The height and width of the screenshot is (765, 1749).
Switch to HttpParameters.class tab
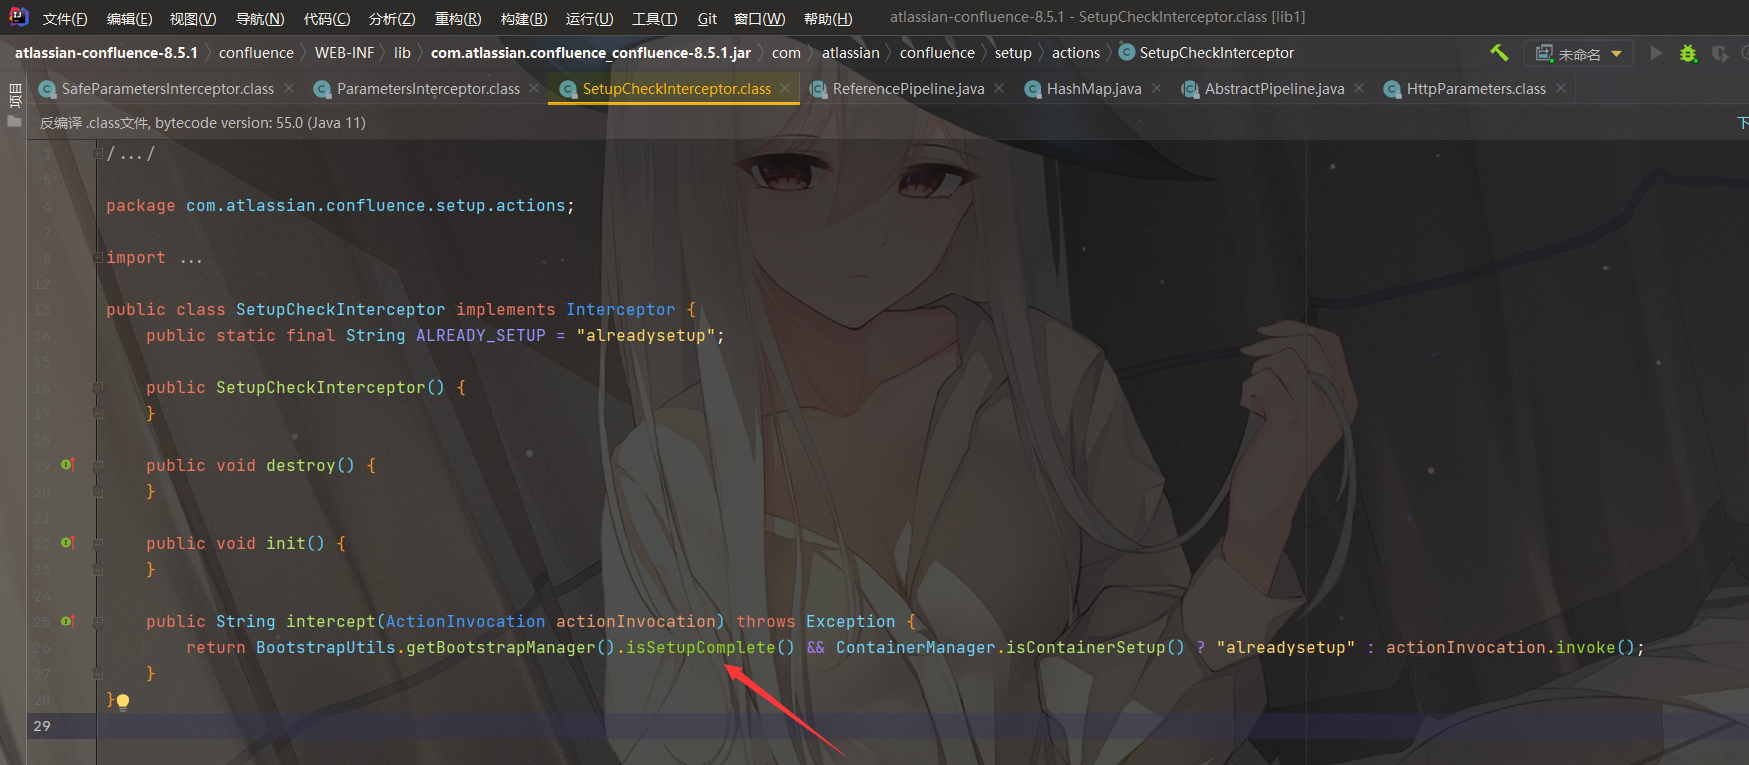click(x=1476, y=89)
